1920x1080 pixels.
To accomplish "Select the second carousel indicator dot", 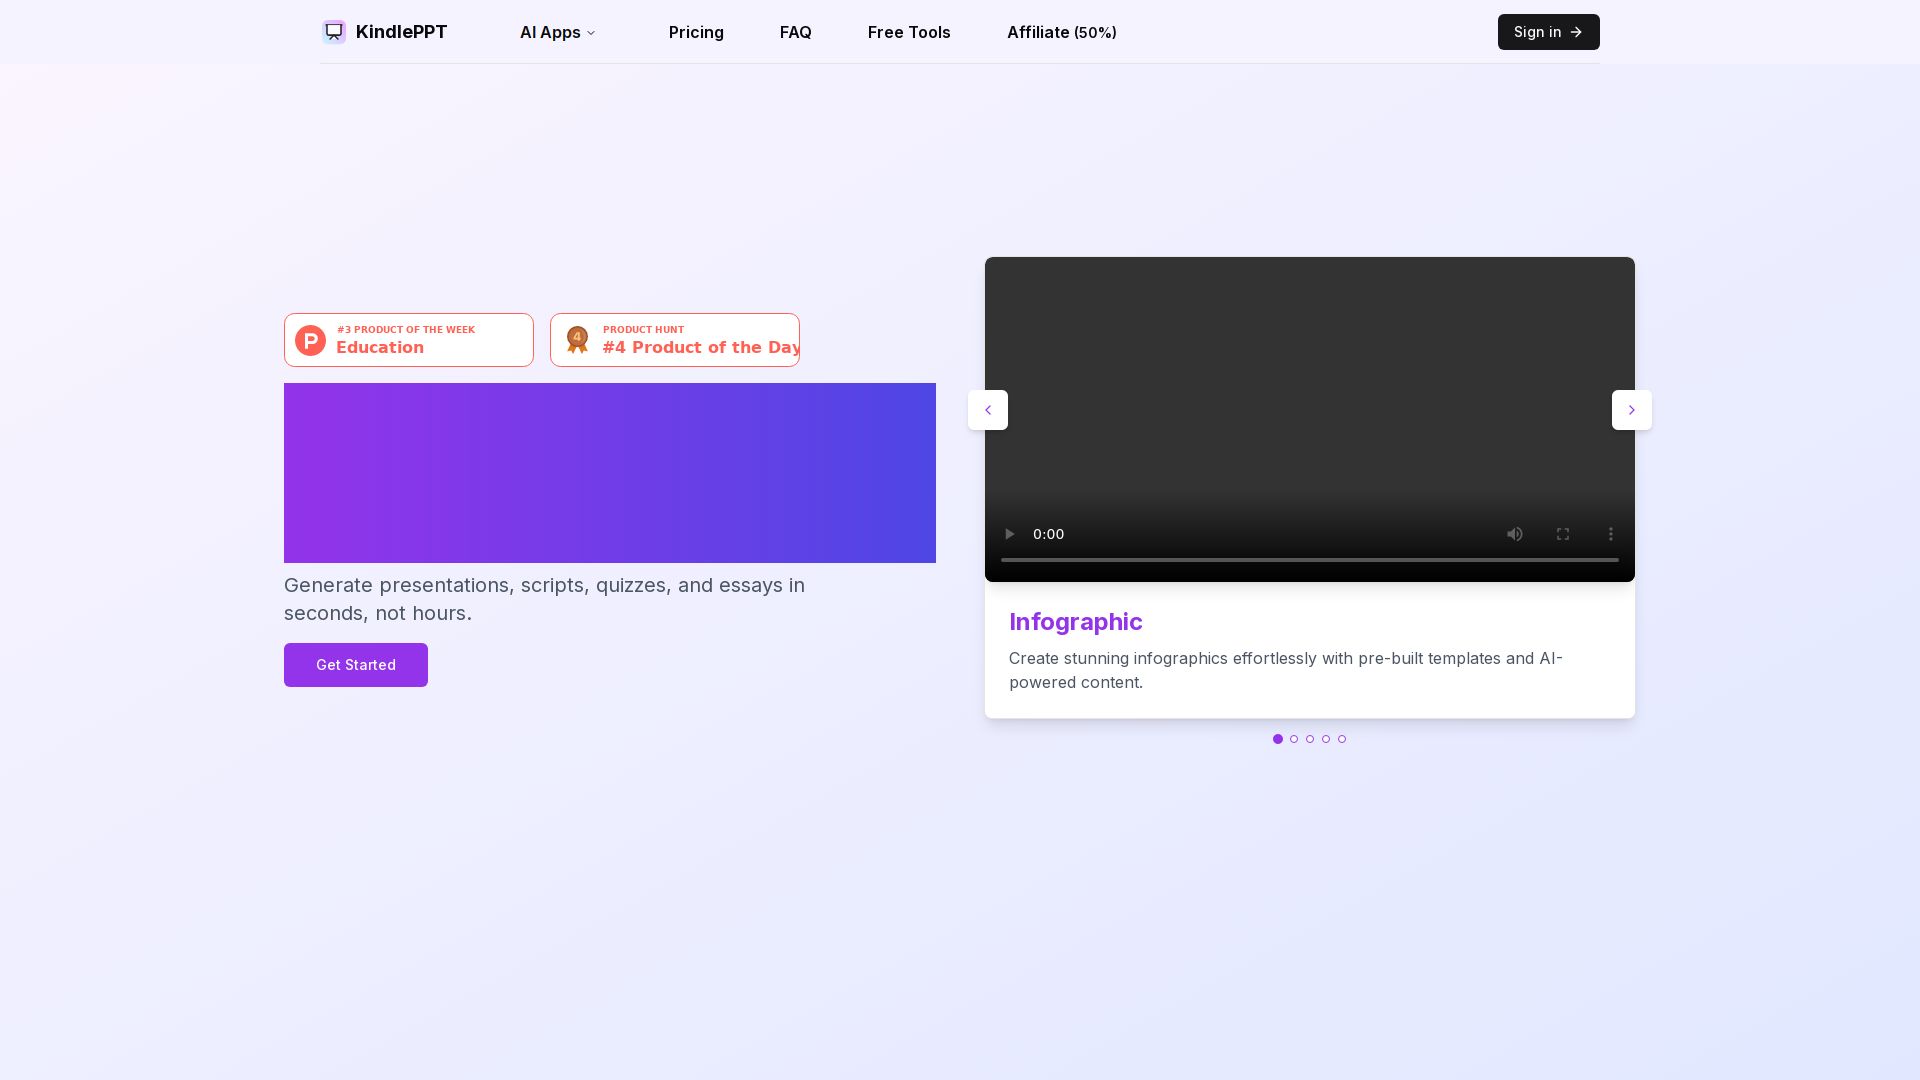I will click(1294, 739).
